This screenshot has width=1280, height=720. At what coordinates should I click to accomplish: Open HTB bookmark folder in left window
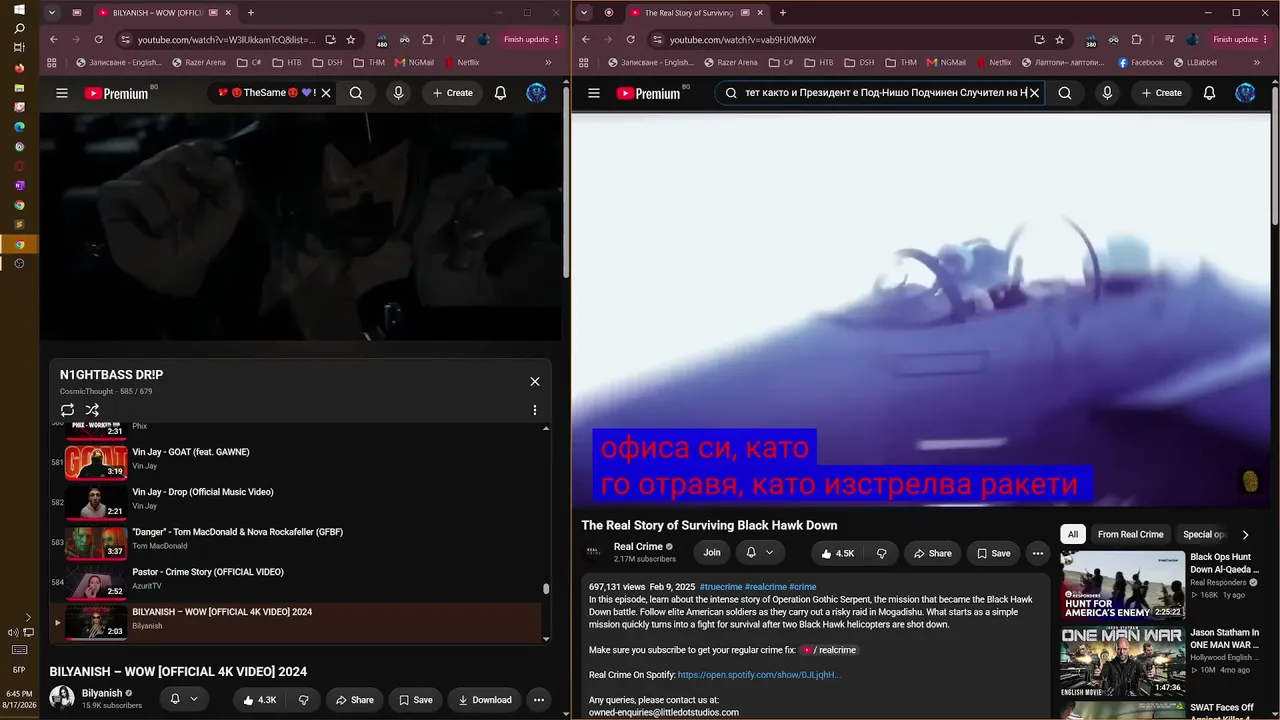pyautogui.click(x=285, y=62)
